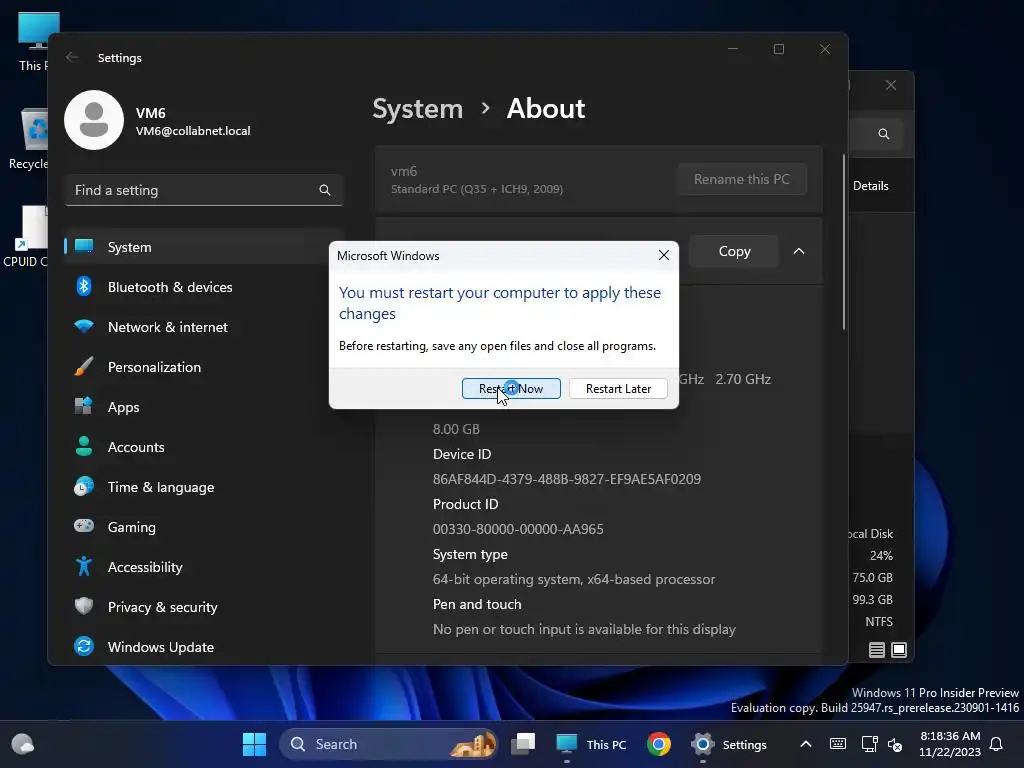This screenshot has width=1024, height=768.
Task: Open Network & internet settings
Action: tap(204, 327)
